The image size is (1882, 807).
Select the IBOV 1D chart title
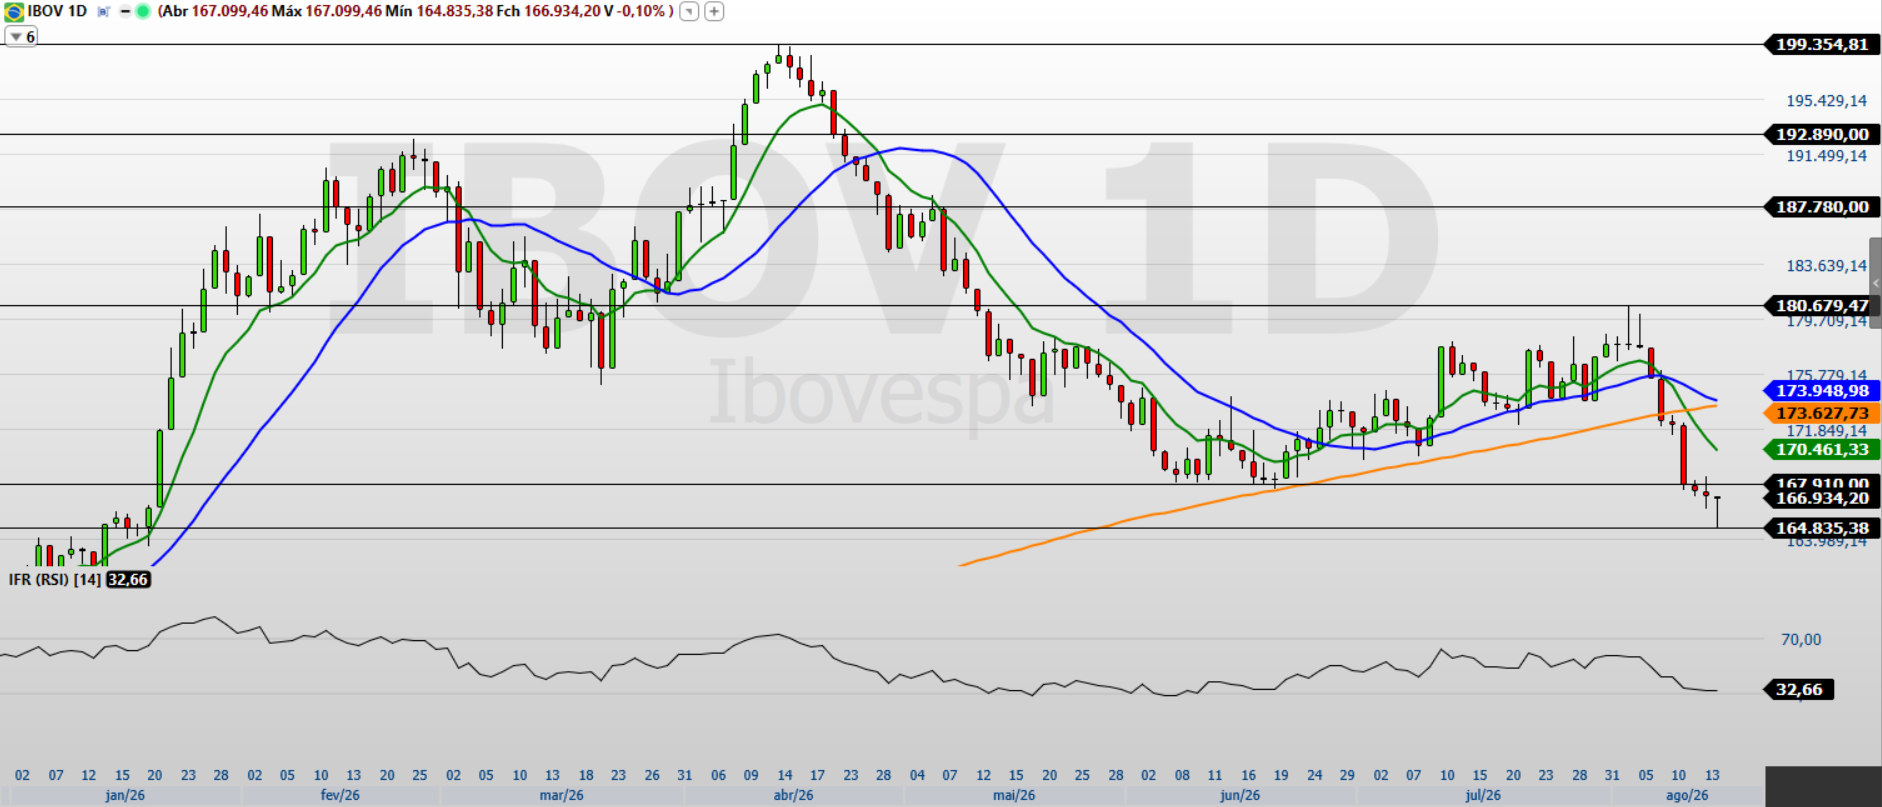[57, 12]
